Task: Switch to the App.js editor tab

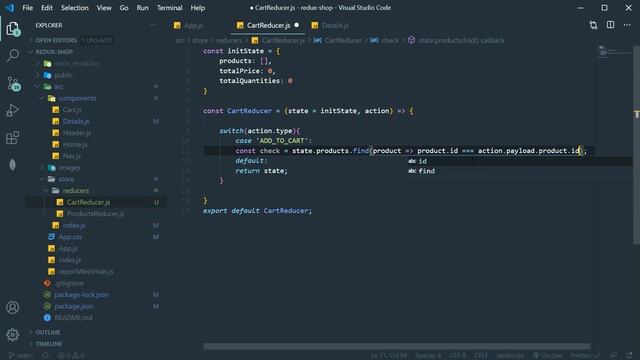Action: coord(193,25)
